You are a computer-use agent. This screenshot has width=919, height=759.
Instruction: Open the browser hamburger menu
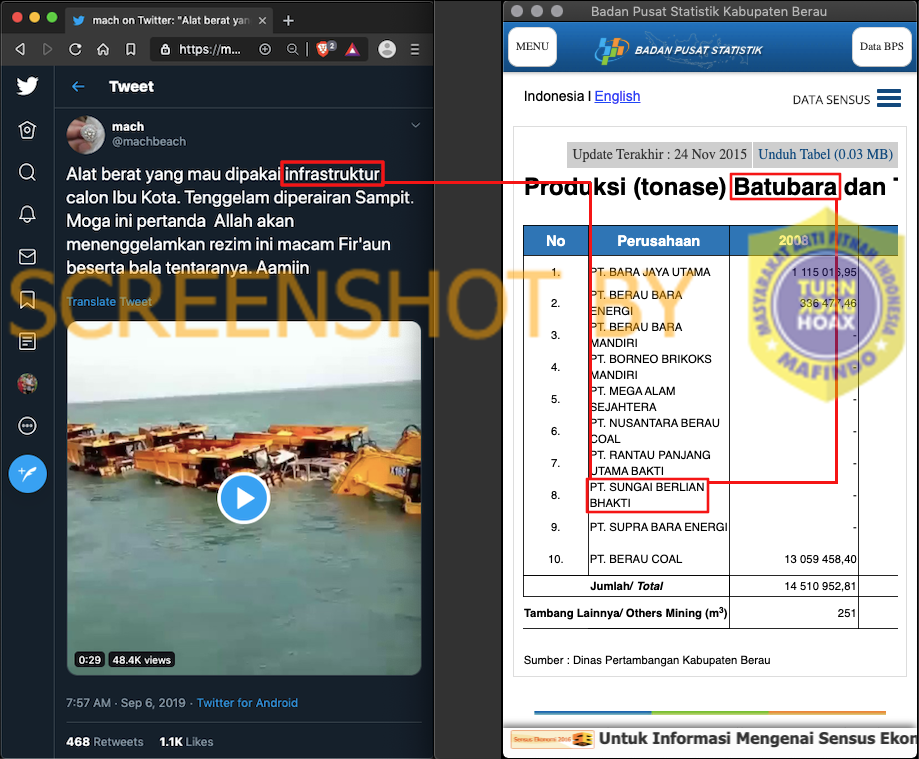[415, 50]
